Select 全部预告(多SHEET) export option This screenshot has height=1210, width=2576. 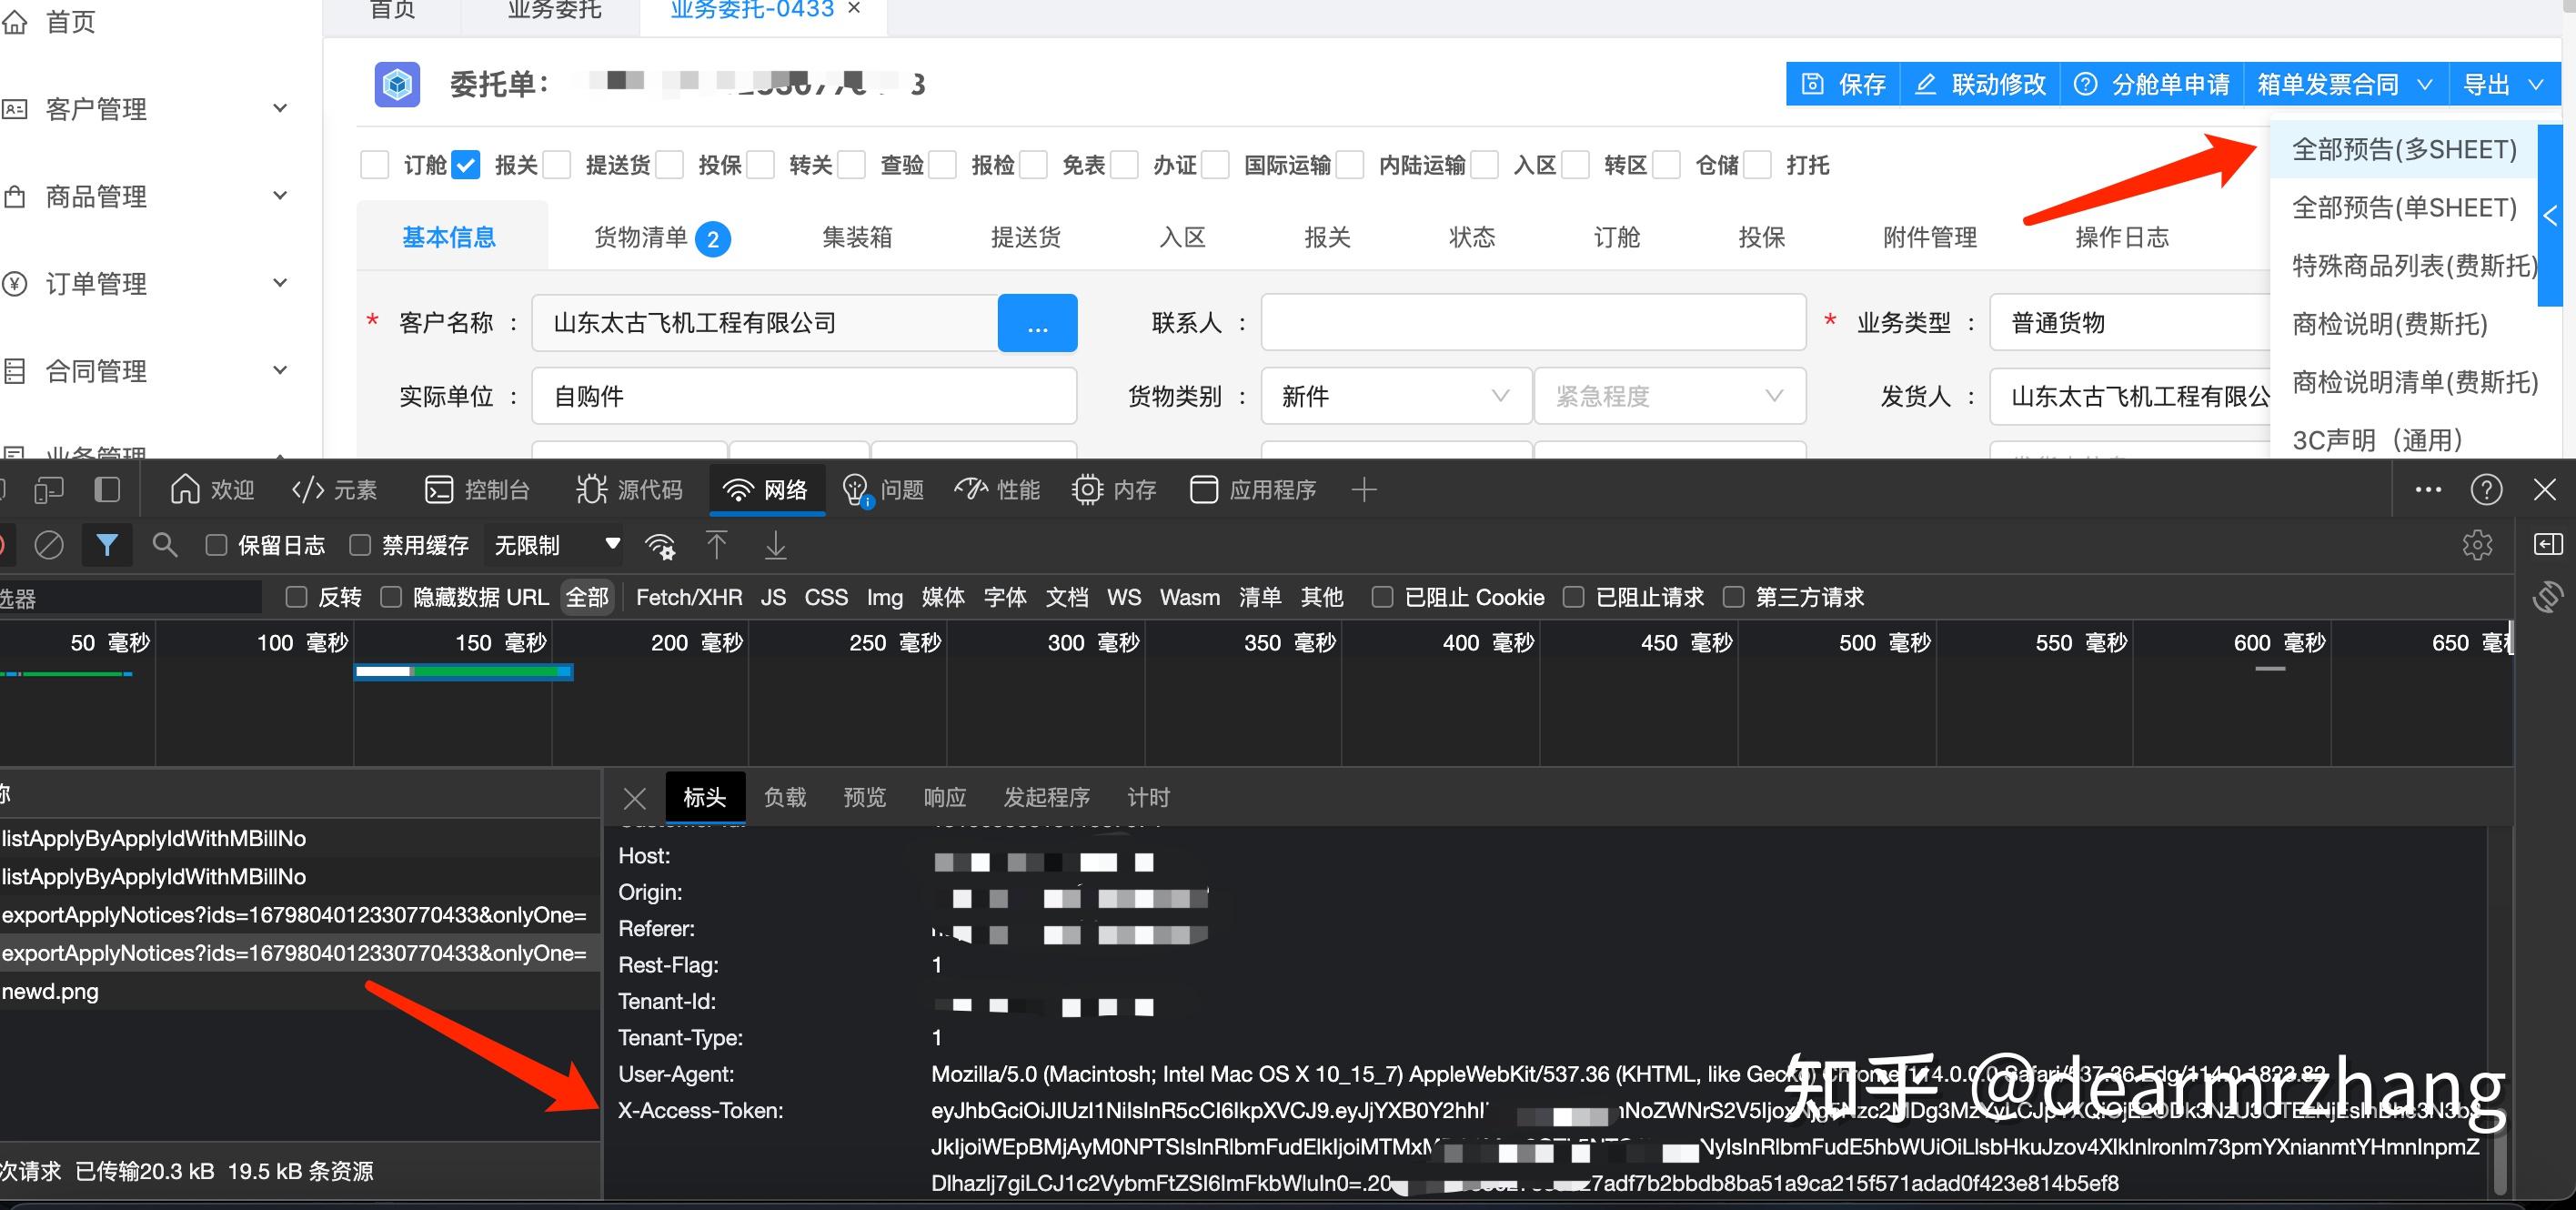(2404, 150)
